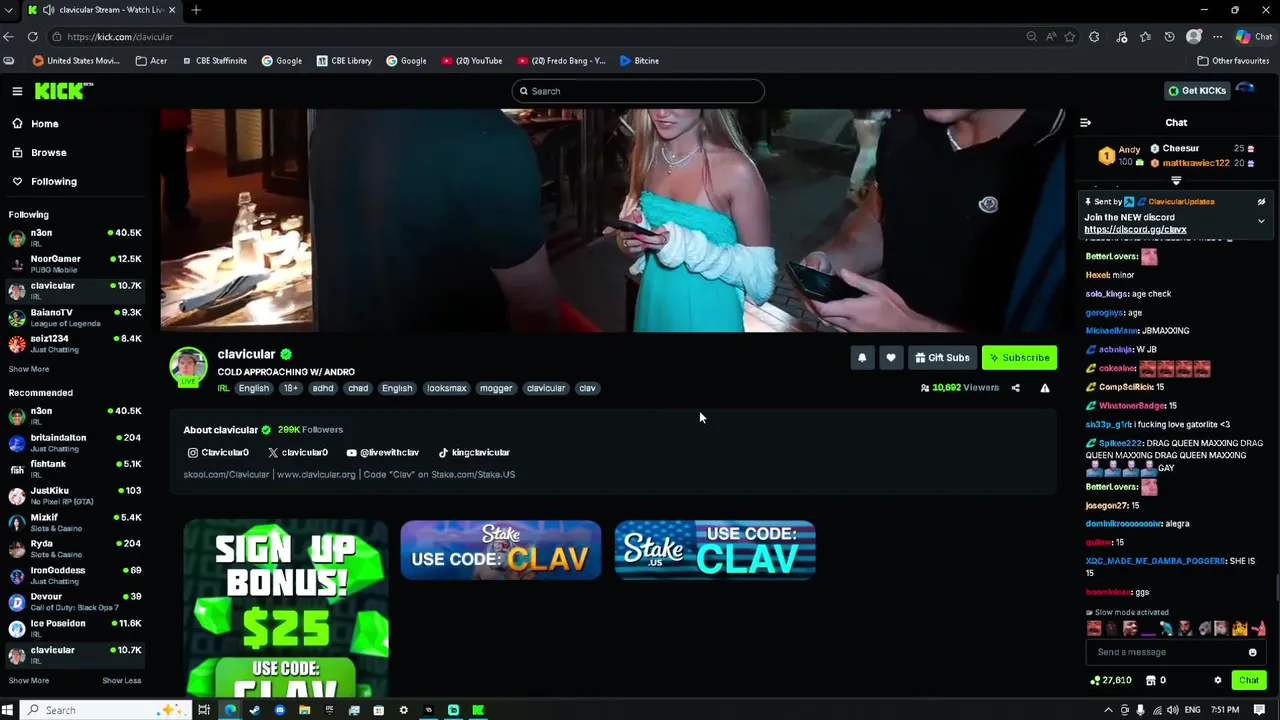Expand Show More under Following

tap(28, 369)
